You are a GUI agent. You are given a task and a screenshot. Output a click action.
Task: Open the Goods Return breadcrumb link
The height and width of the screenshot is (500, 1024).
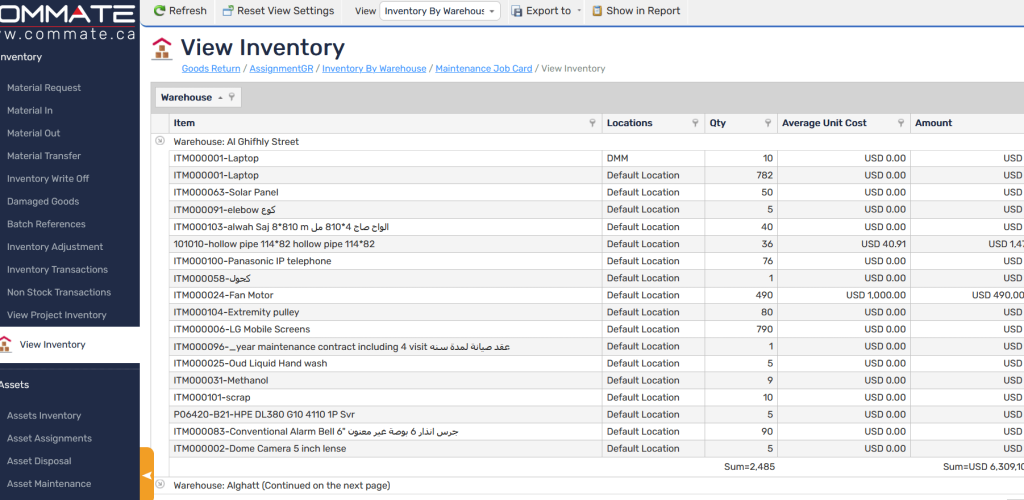click(210, 69)
